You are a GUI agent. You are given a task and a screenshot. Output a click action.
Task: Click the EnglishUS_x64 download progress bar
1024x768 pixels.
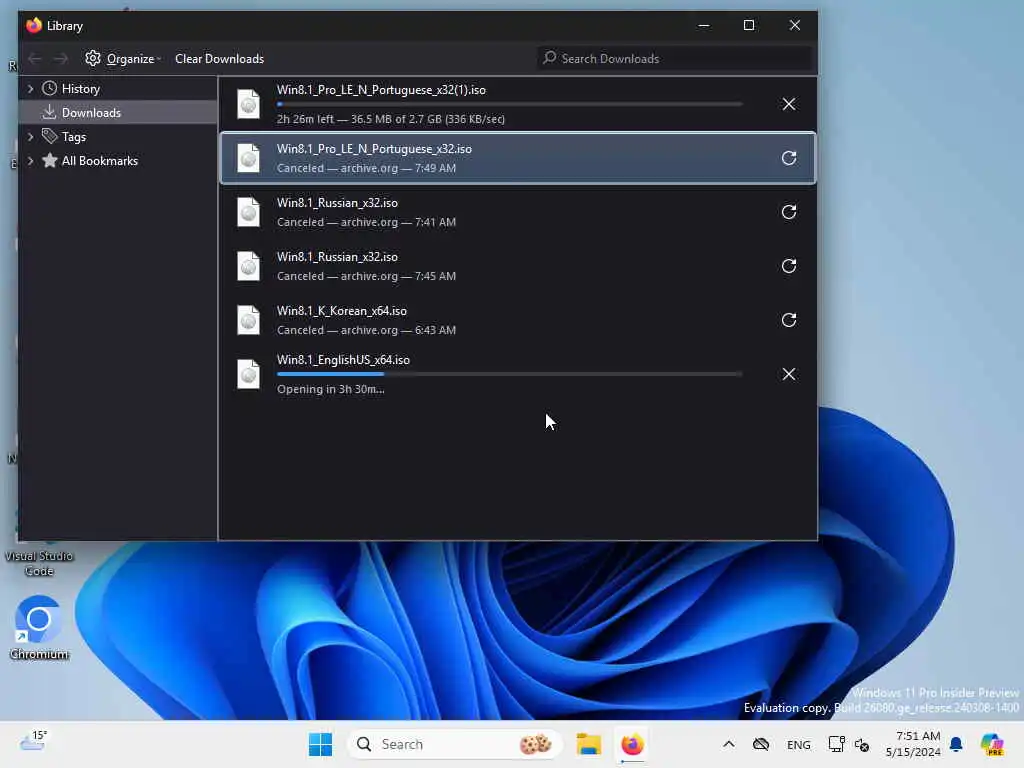[x=509, y=374]
